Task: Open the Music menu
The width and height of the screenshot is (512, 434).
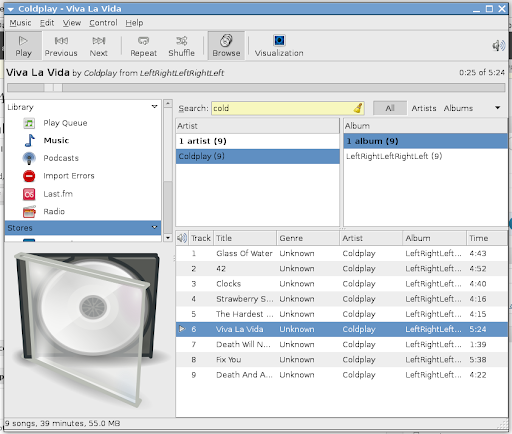Action: 20,23
